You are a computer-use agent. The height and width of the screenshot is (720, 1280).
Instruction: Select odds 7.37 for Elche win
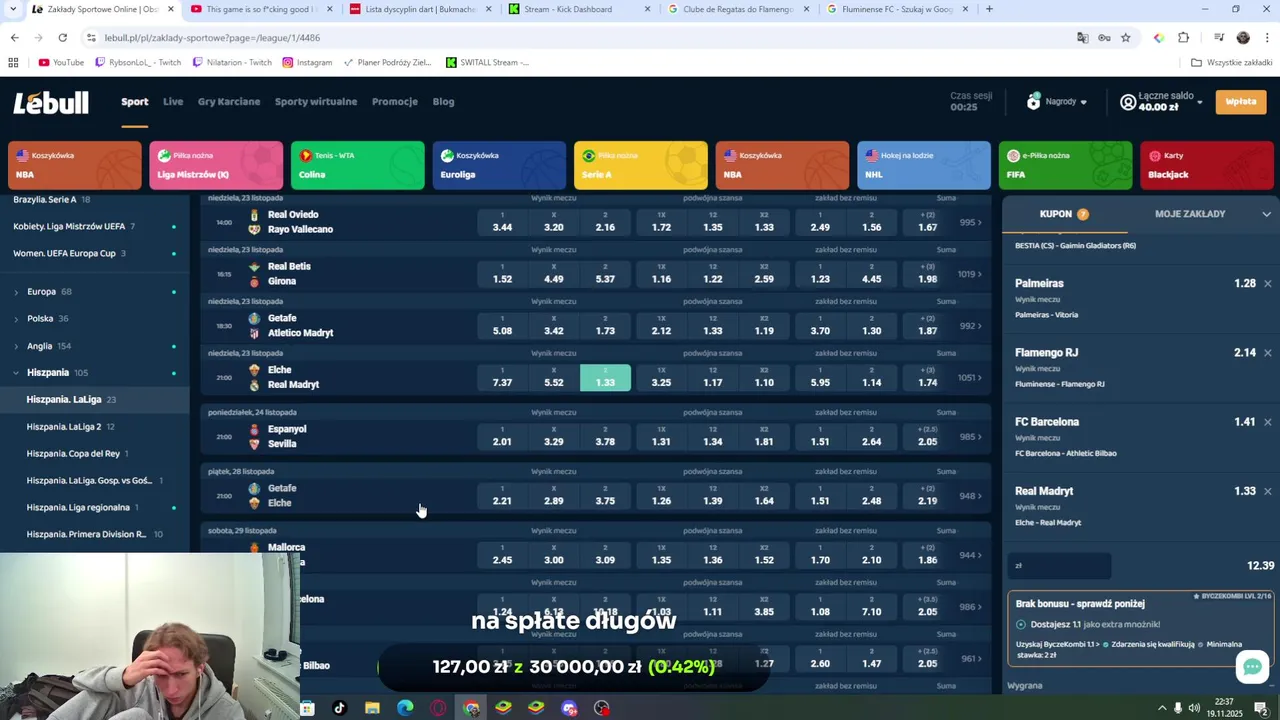click(502, 378)
